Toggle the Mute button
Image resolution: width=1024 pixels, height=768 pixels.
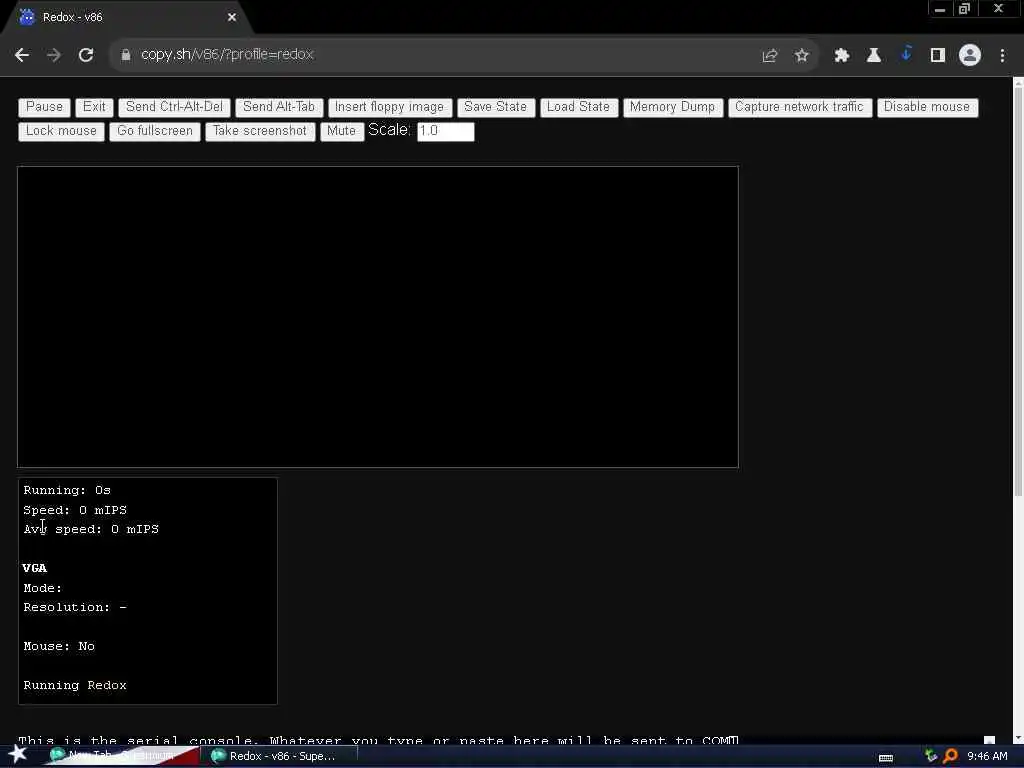(342, 131)
